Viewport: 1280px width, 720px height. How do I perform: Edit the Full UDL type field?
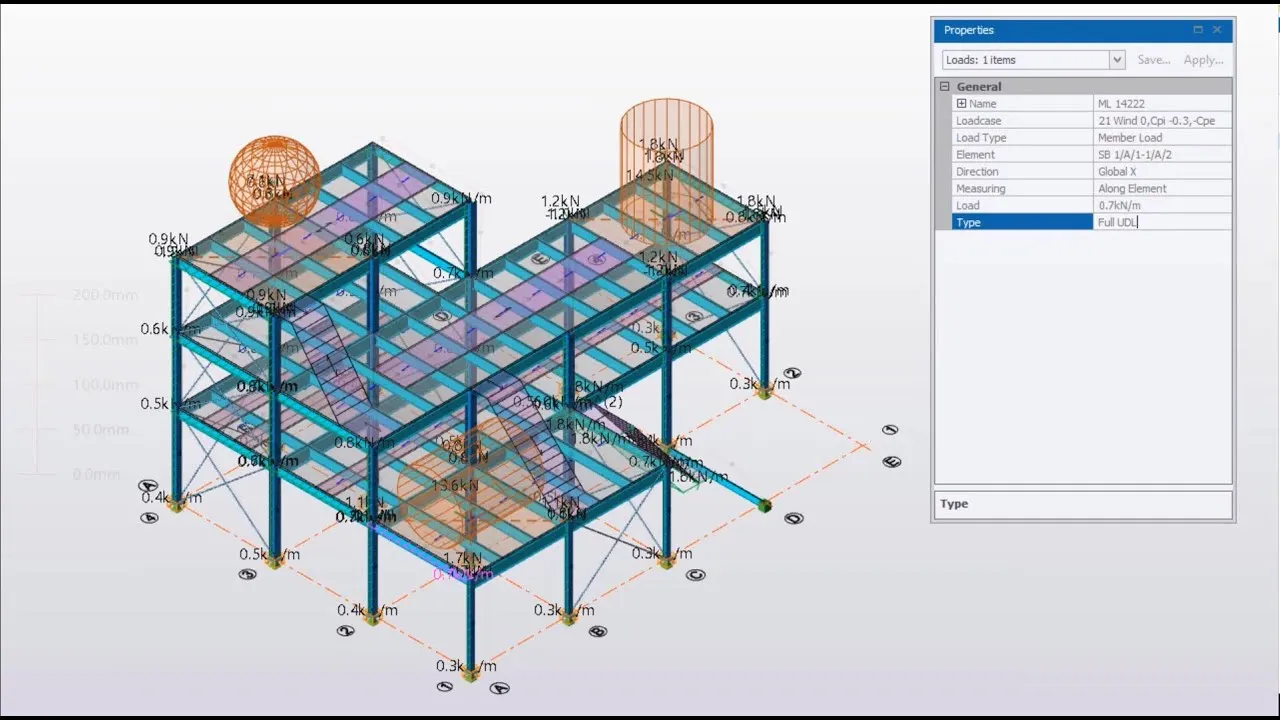[1162, 222]
